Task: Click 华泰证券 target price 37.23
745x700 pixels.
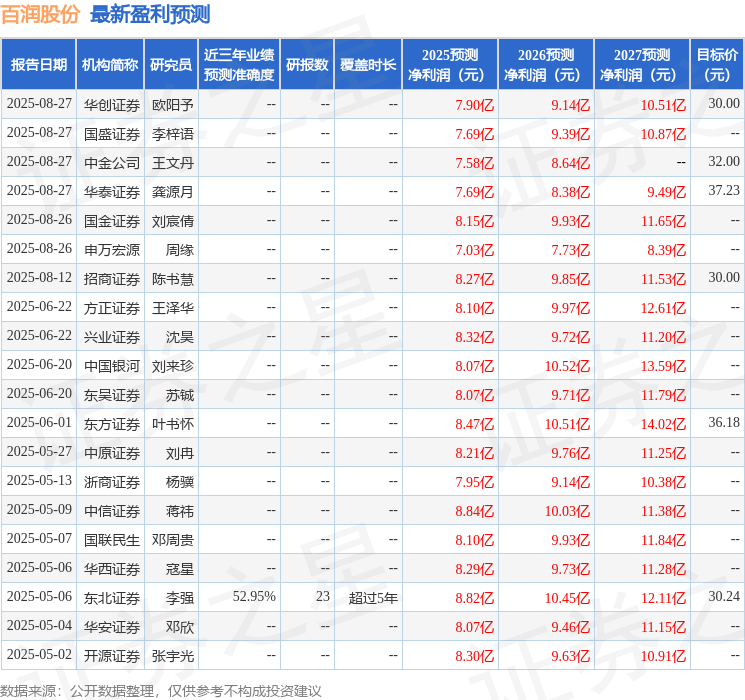Action: click(x=724, y=191)
